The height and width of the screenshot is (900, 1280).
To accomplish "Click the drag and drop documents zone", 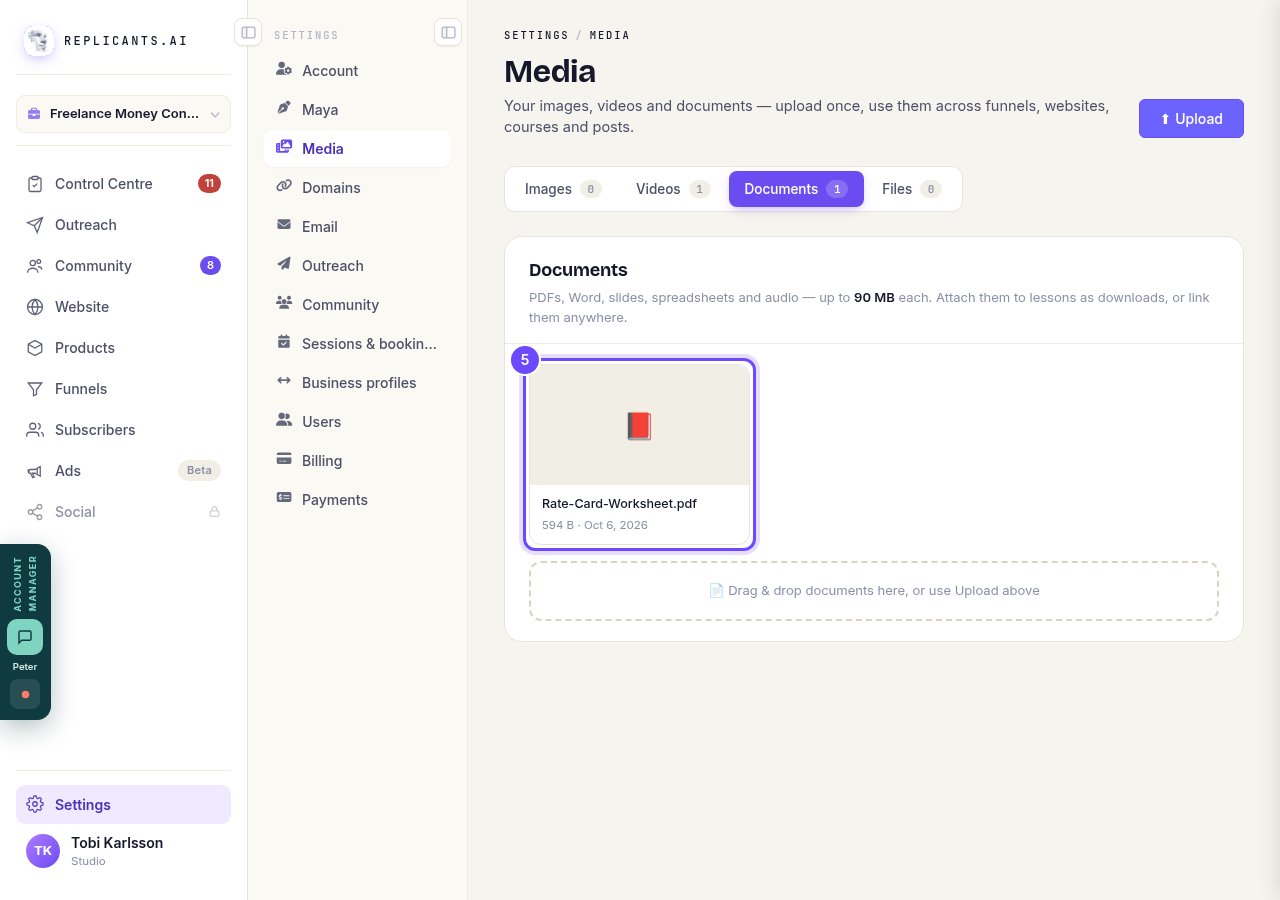I will (x=874, y=591).
